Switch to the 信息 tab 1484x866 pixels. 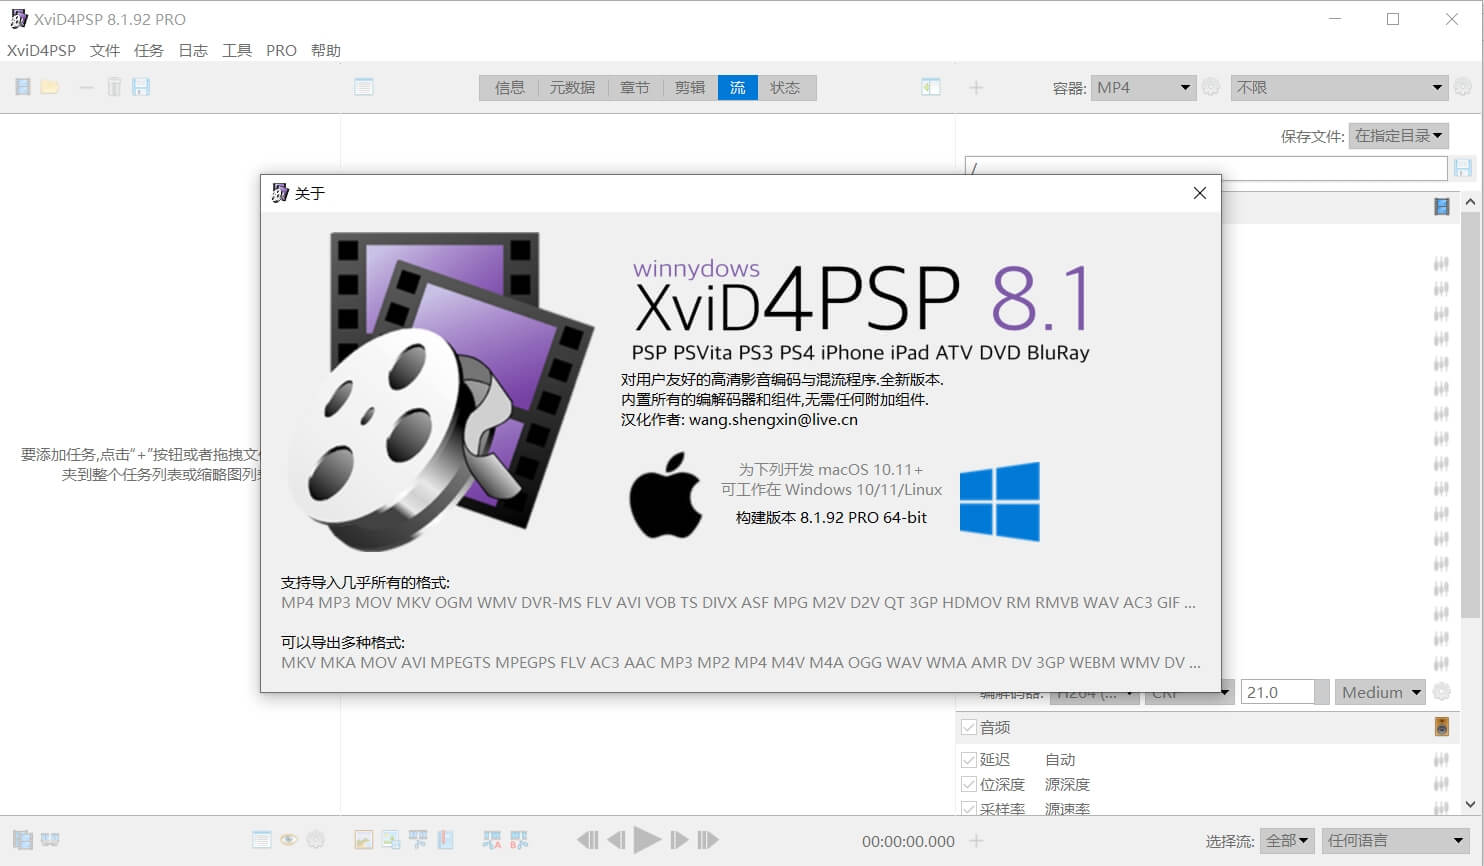[509, 88]
